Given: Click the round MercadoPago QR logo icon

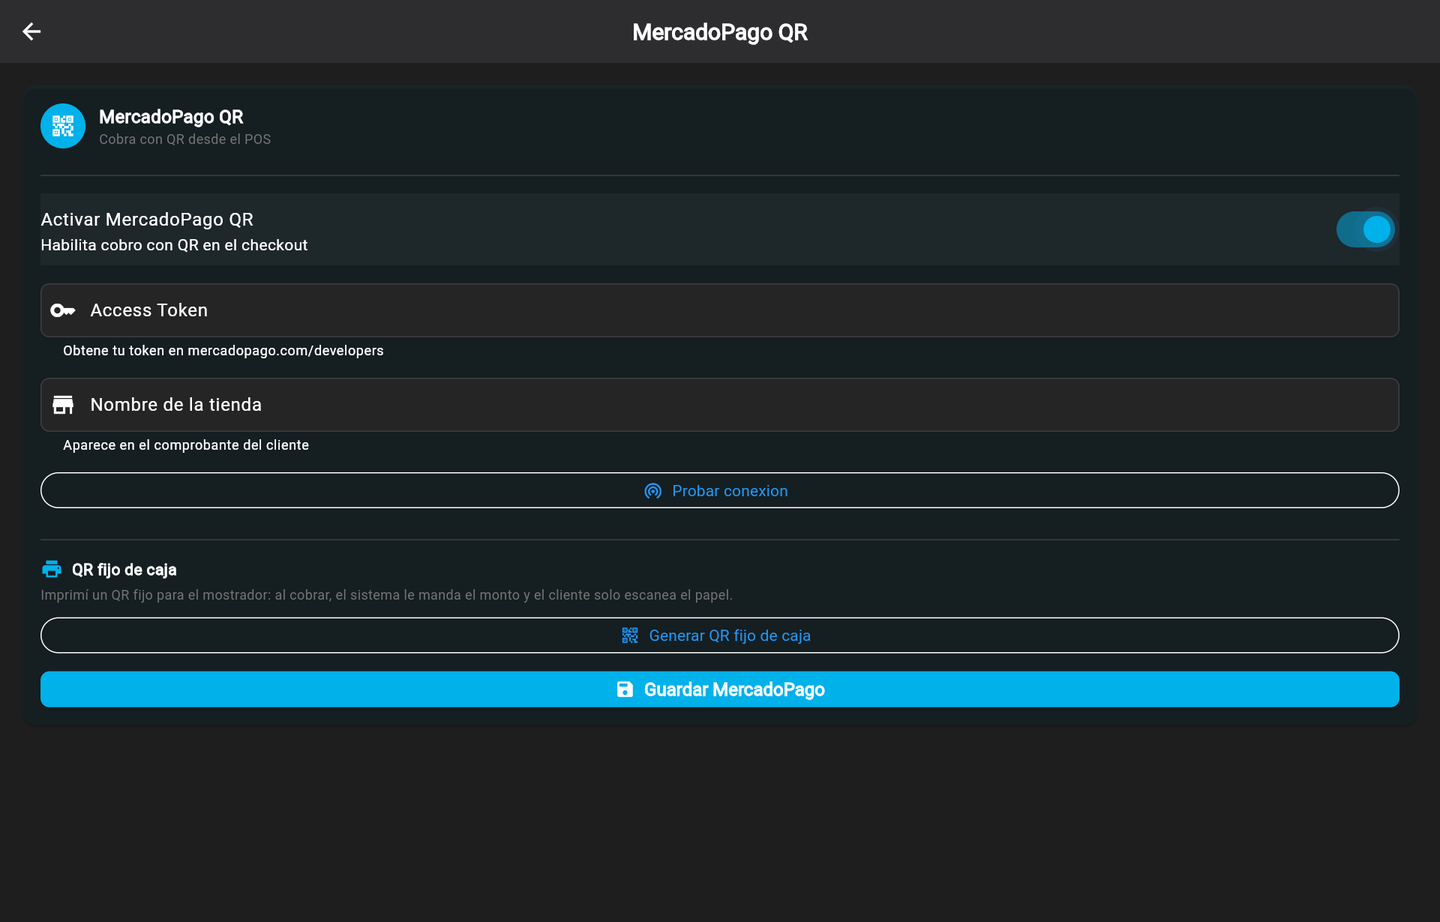Looking at the screenshot, I should pos(63,126).
